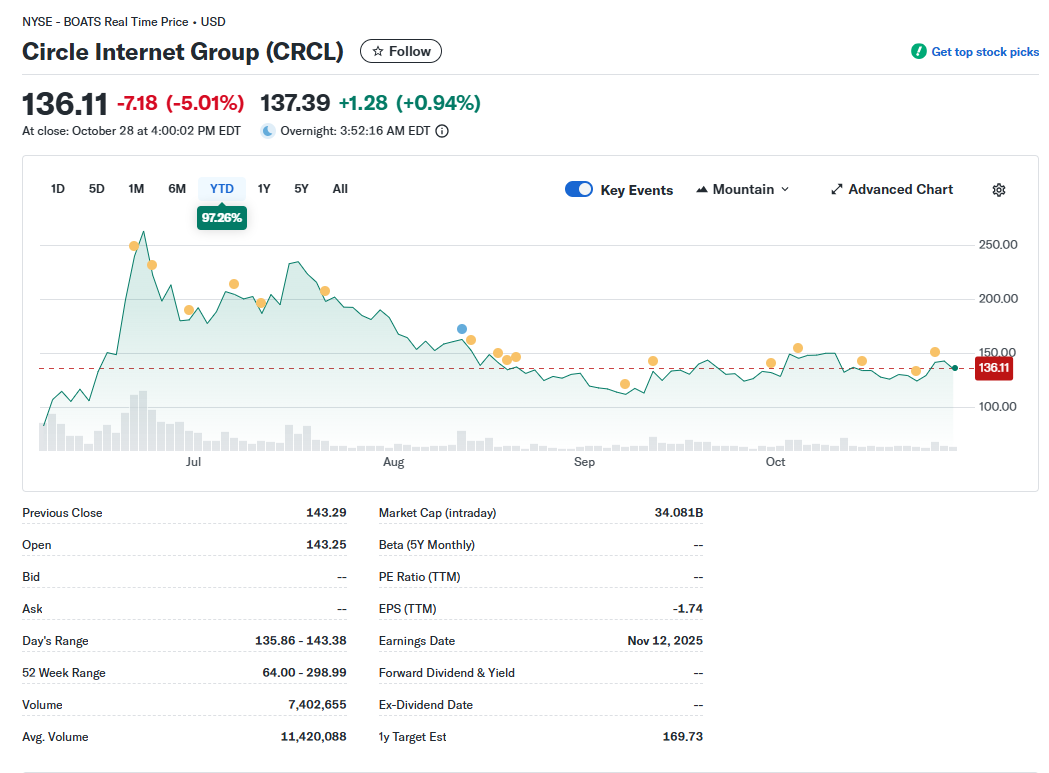Image resolution: width=1049 pixels, height=773 pixels.
Task: Click the overnight moon icon
Action: 268,131
